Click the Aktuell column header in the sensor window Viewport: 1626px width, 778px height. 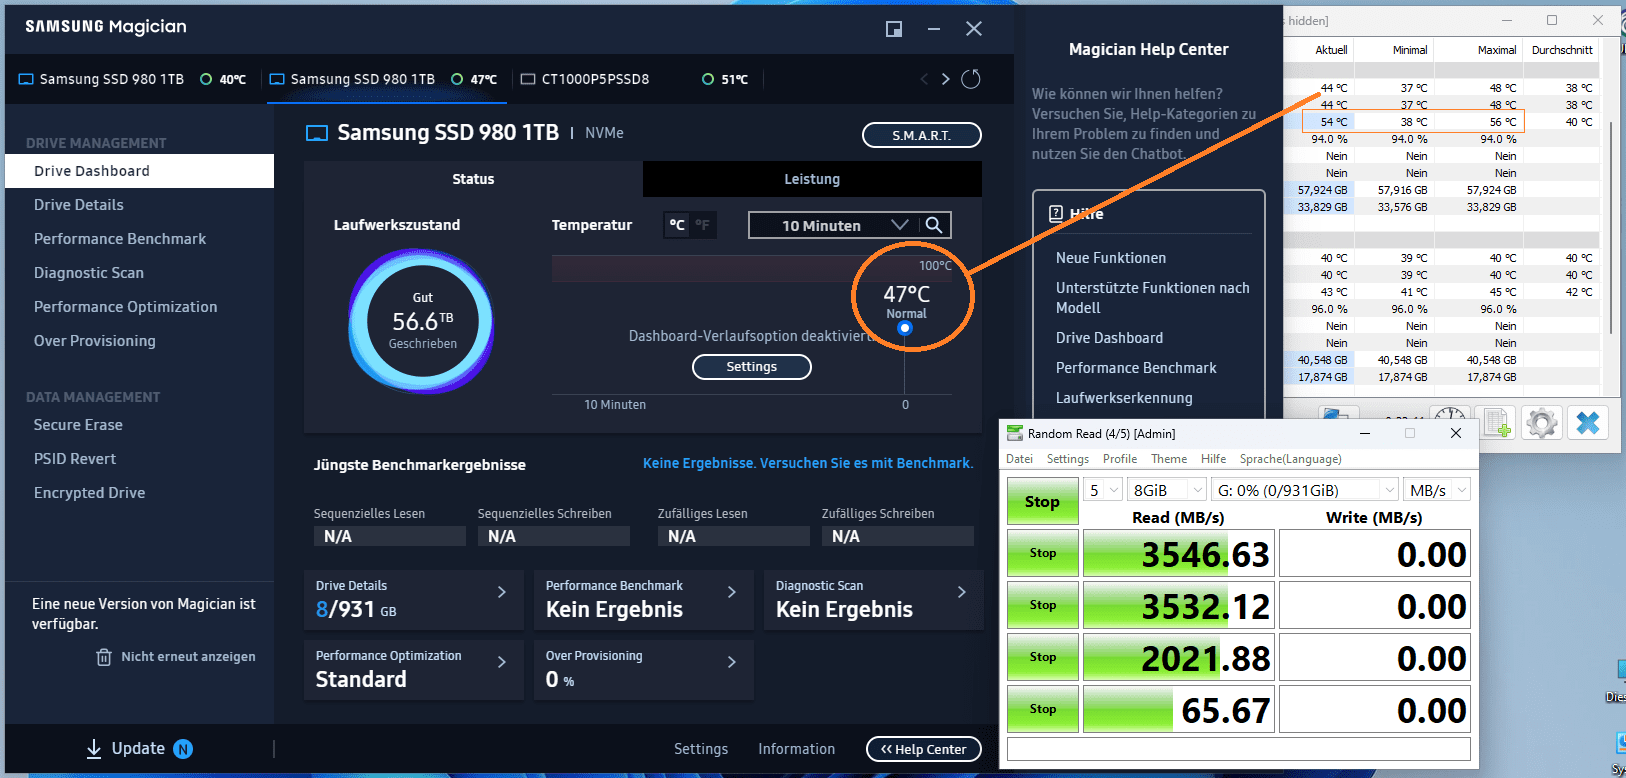tap(1331, 50)
